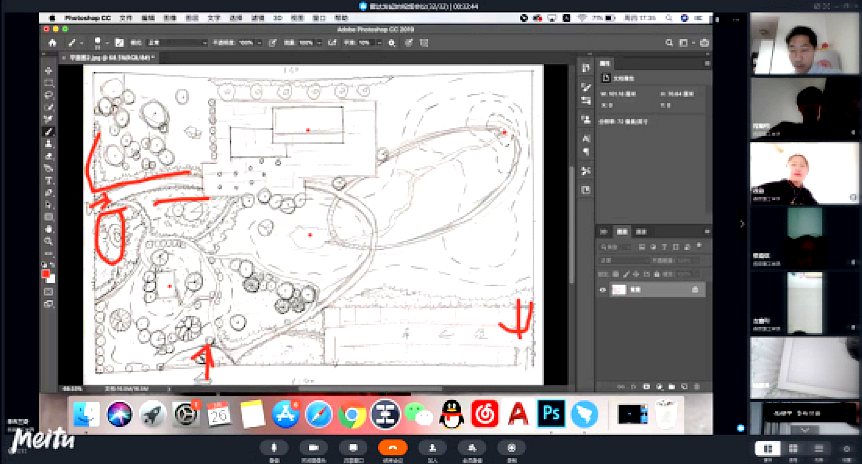Click the Home icon in options bar
862x464 pixels.
tap(51, 43)
